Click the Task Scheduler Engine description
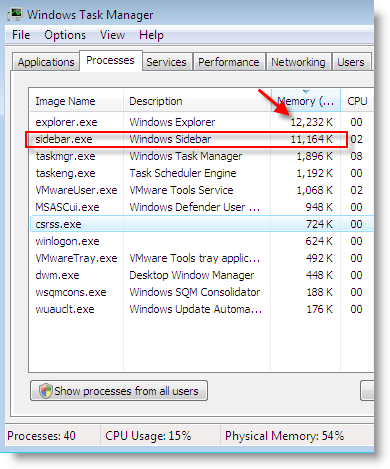 pyautogui.click(x=183, y=173)
